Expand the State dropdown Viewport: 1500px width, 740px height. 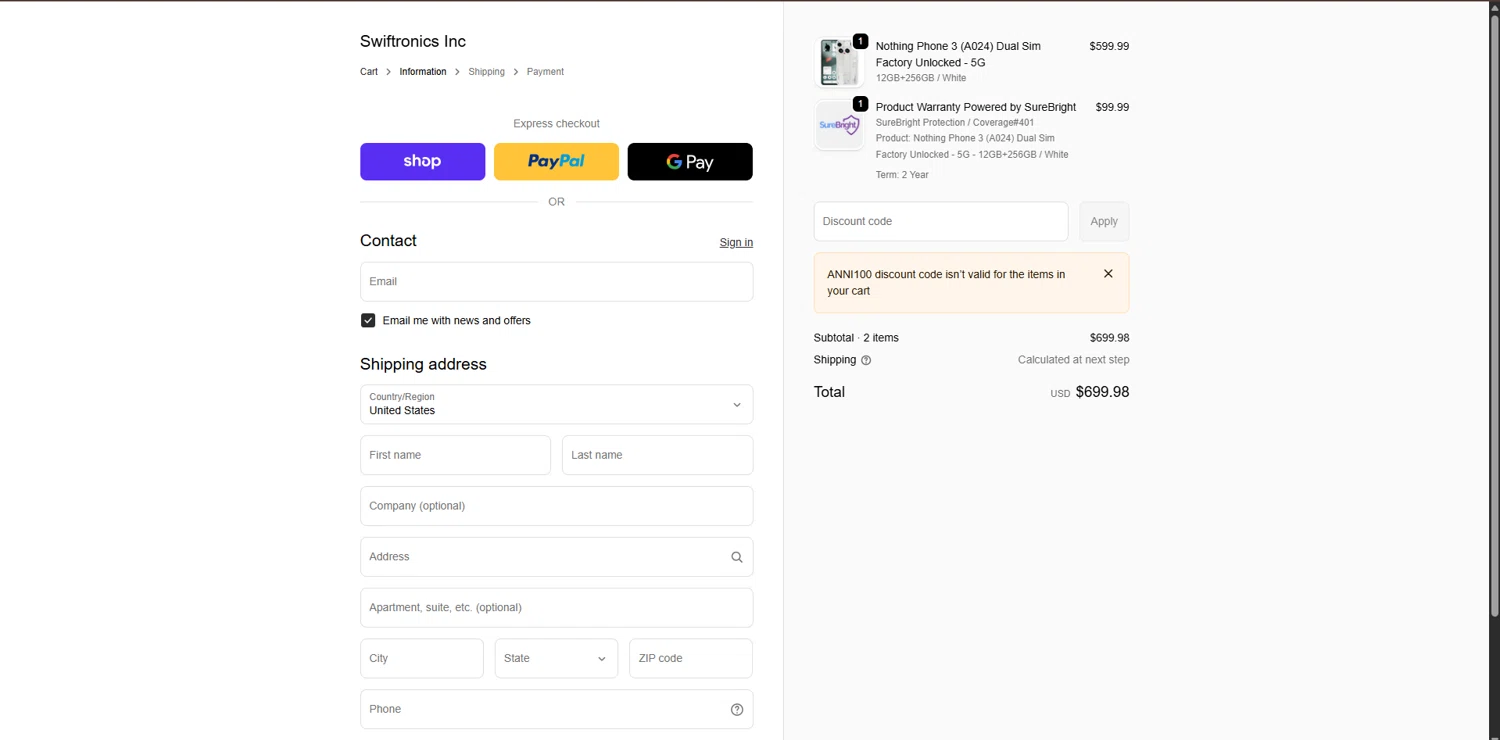556,658
